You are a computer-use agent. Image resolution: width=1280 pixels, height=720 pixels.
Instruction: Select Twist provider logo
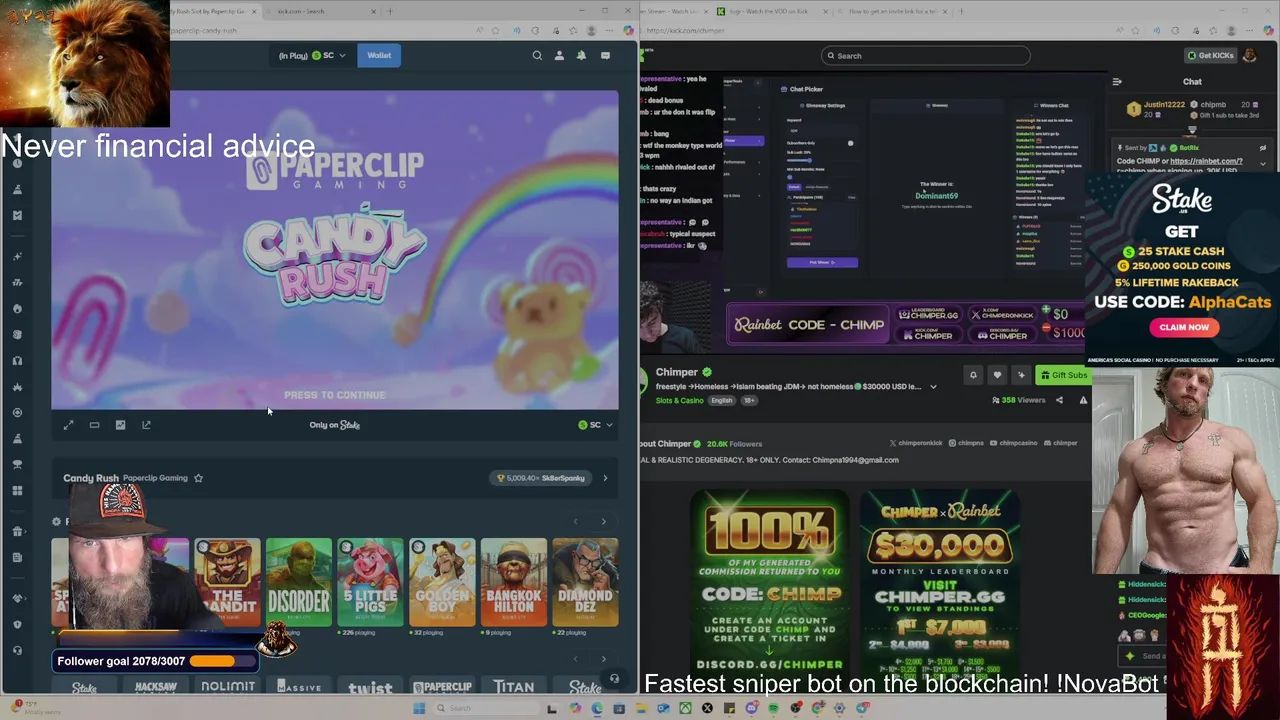point(370,687)
